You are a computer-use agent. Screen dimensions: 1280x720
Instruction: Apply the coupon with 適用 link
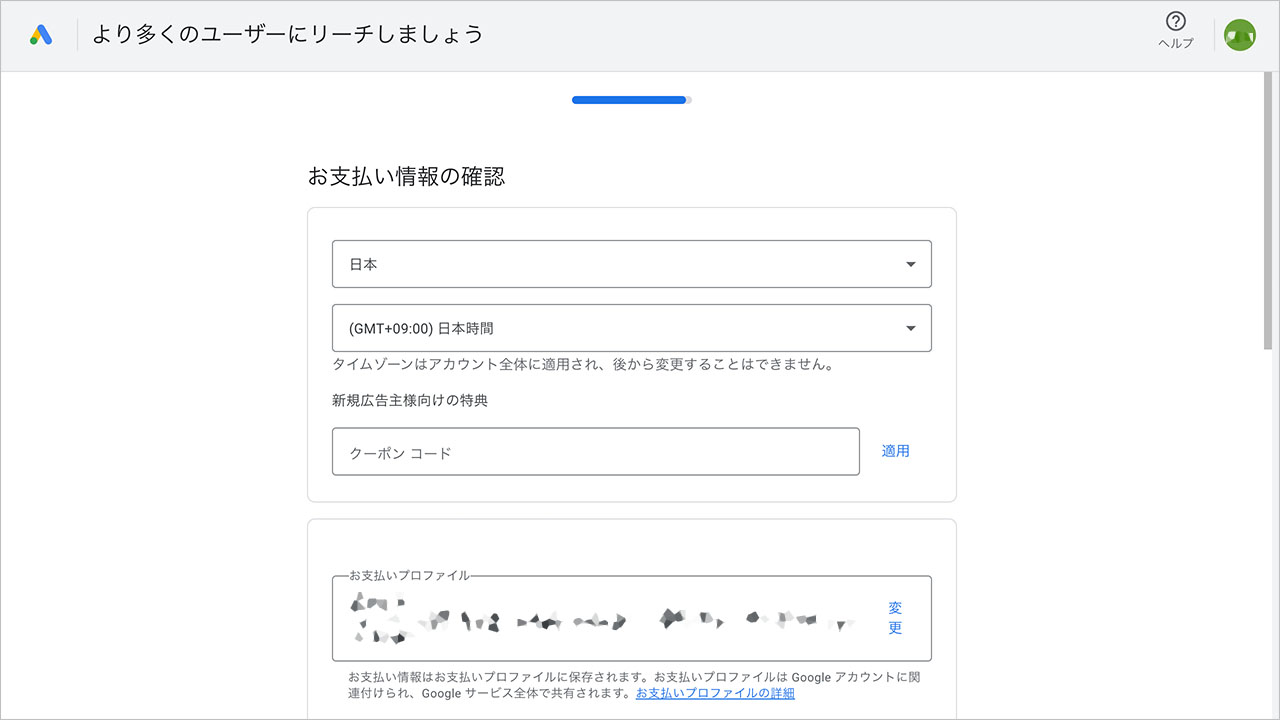894,450
